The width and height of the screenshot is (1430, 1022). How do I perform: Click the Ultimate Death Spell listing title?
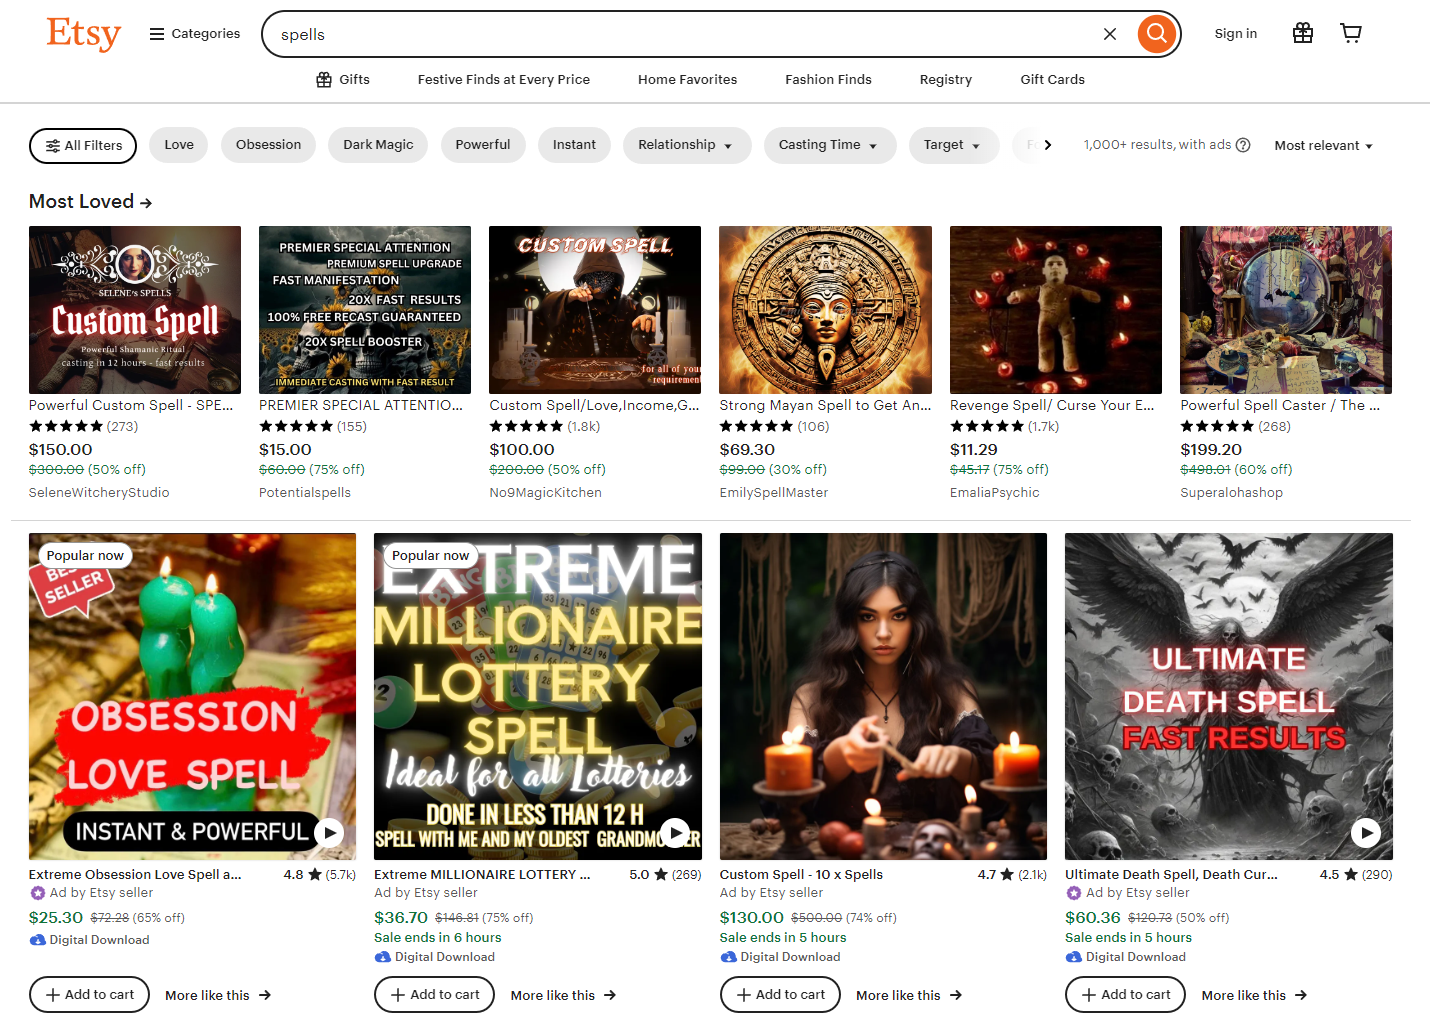[1171, 874]
